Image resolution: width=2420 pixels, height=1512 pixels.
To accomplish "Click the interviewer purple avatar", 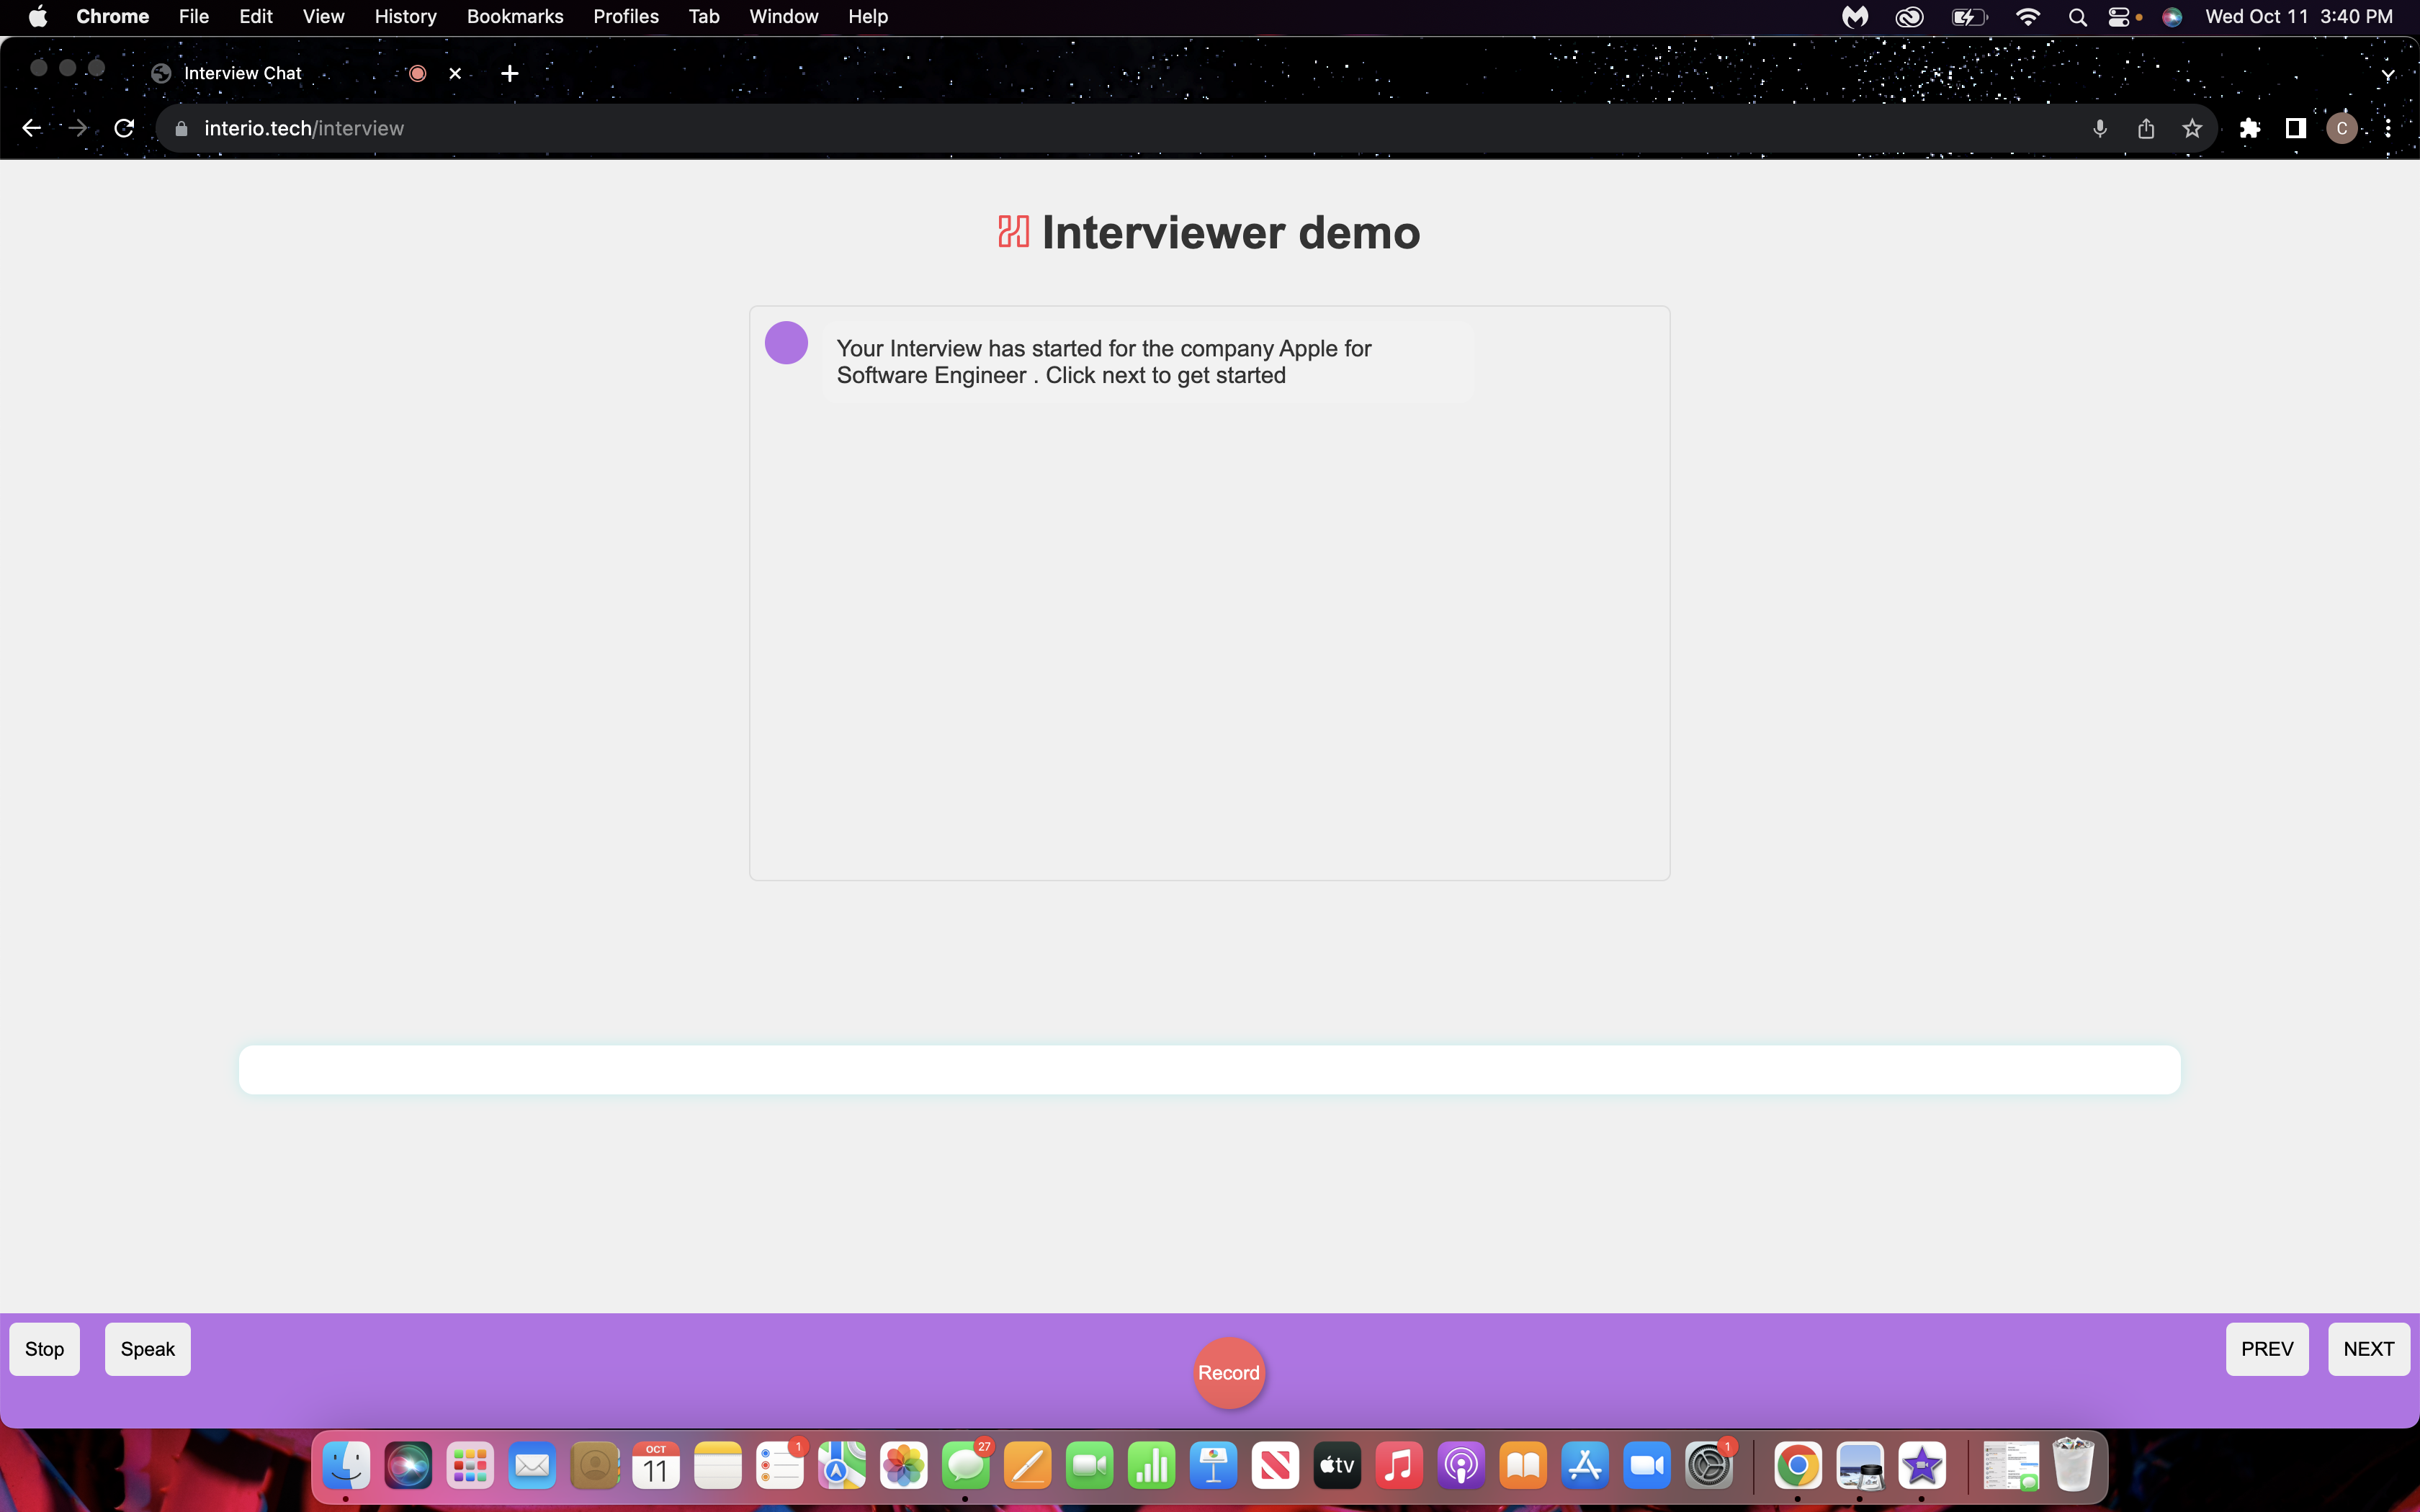I will [786, 343].
